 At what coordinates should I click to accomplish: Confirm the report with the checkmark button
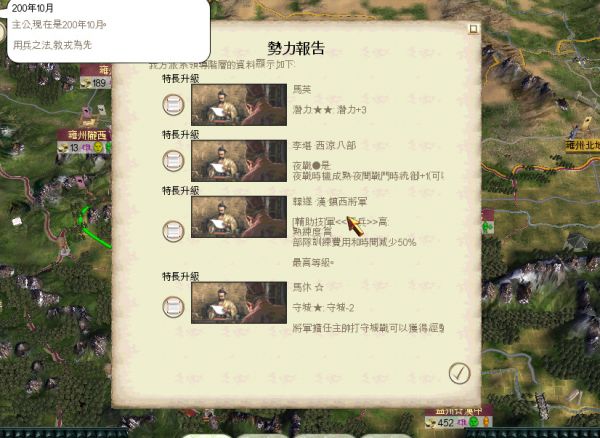pyautogui.click(x=459, y=373)
